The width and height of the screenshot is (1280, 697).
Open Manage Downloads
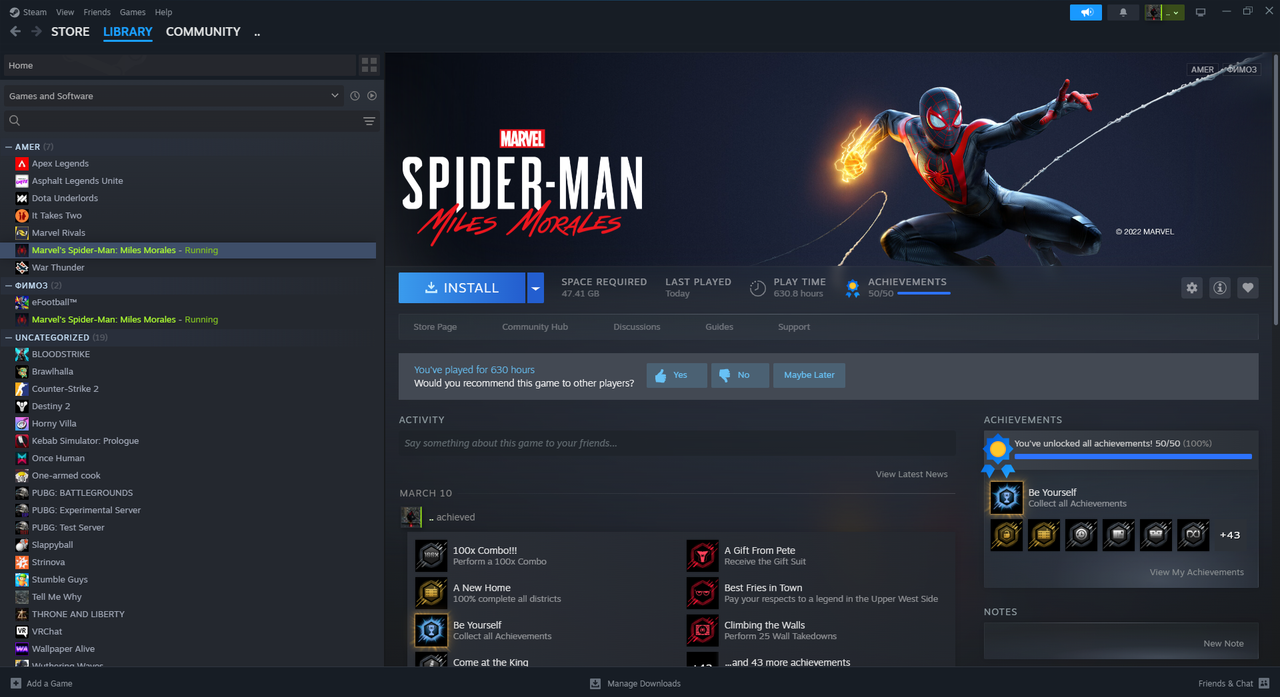coord(635,684)
